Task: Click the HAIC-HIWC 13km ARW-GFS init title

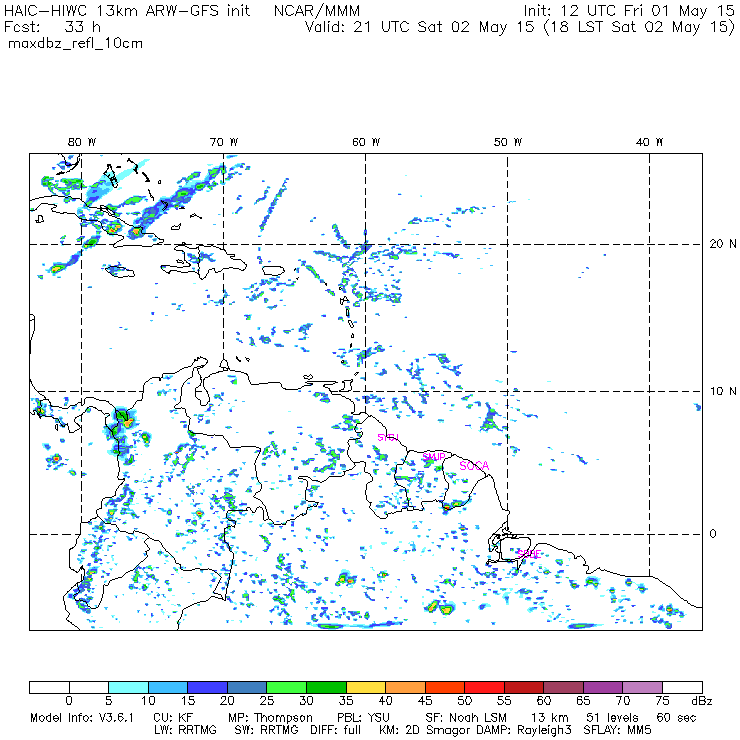Action: [x=126, y=11]
